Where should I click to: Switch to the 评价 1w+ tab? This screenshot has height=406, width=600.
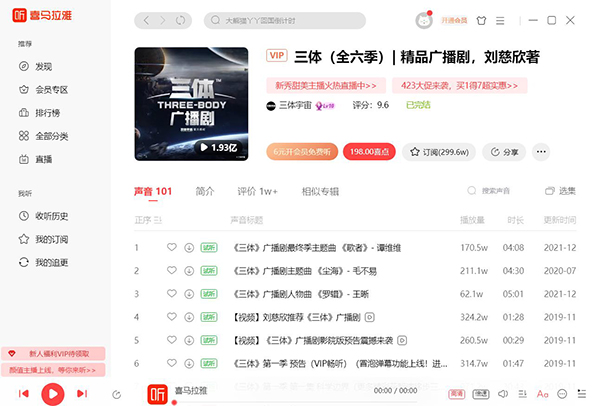click(x=258, y=191)
